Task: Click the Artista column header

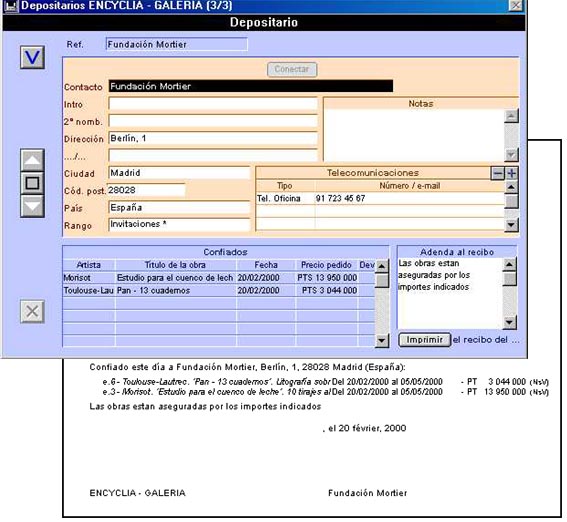Action: (x=89, y=265)
